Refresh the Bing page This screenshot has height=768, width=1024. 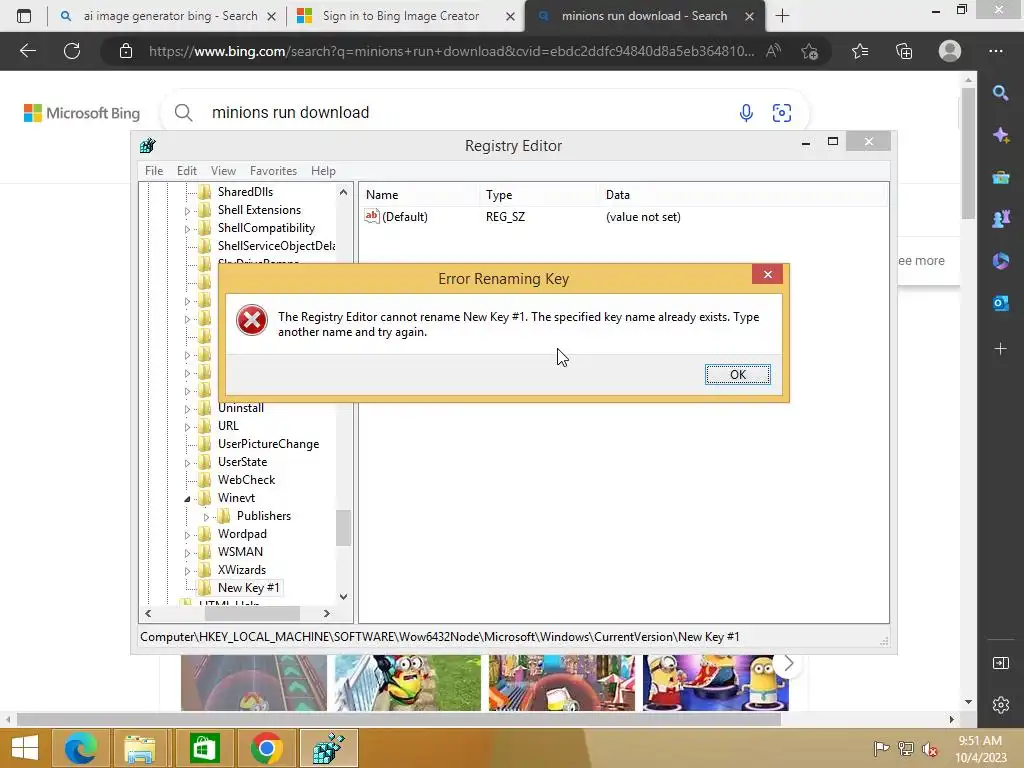pyautogui.click(x=72, y=51)
